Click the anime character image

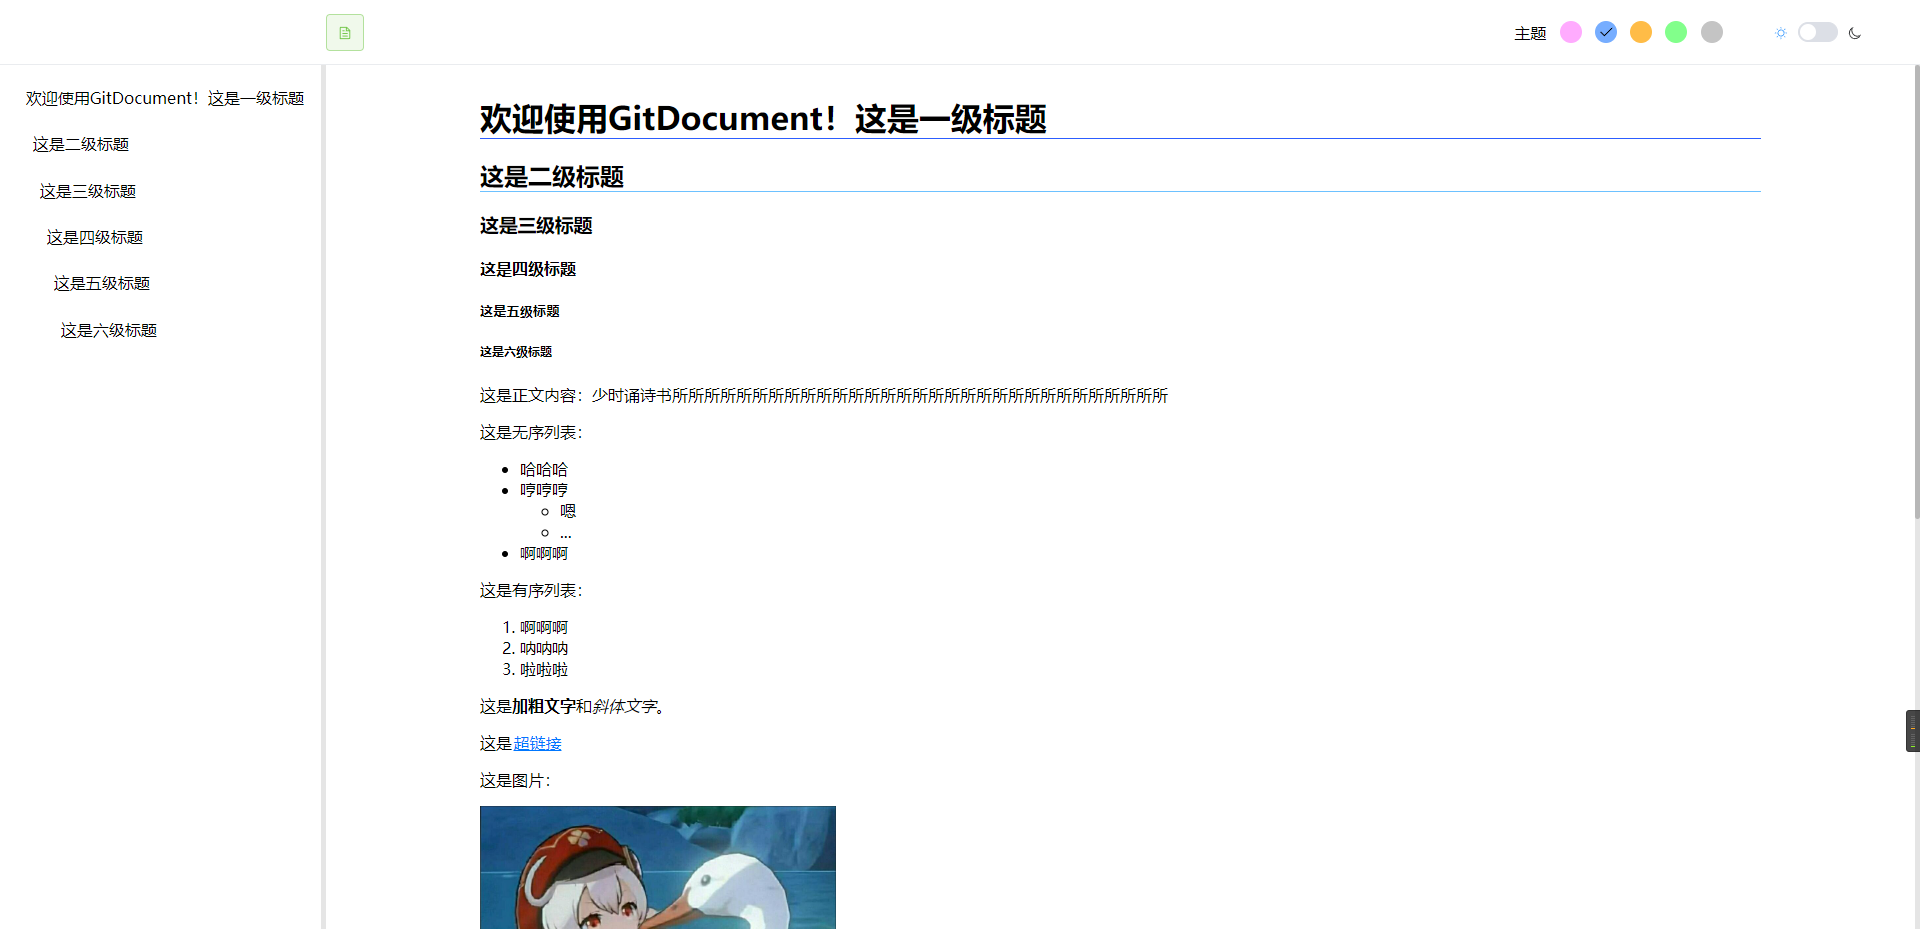(x=658, y=867)
